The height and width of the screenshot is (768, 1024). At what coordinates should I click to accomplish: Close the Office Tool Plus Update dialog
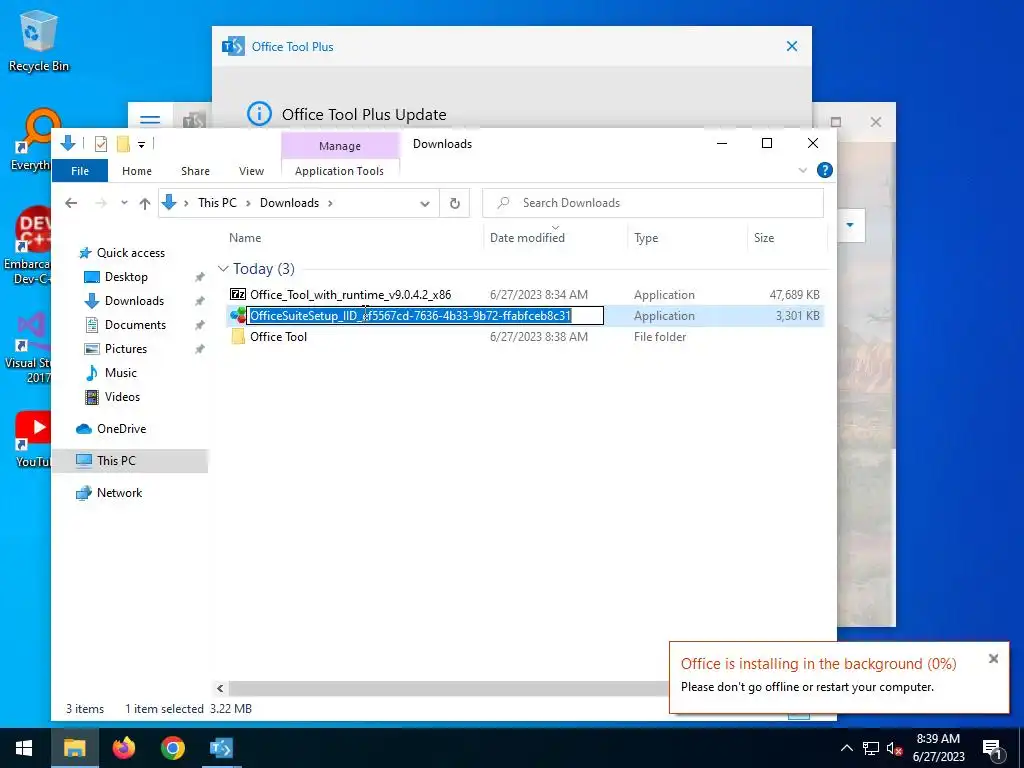(x=792, y=46)
